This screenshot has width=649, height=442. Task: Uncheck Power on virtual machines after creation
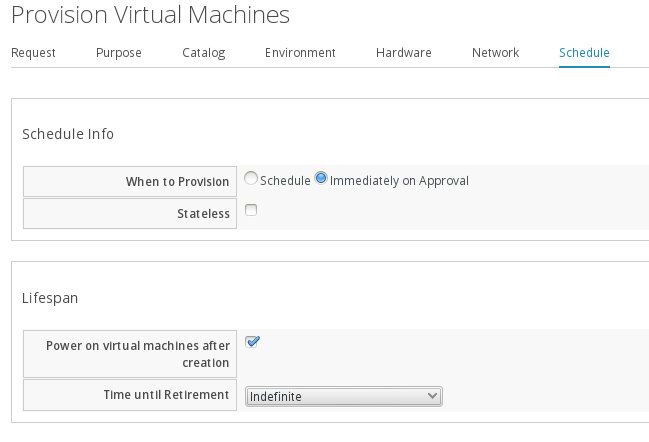coord(252,342)
